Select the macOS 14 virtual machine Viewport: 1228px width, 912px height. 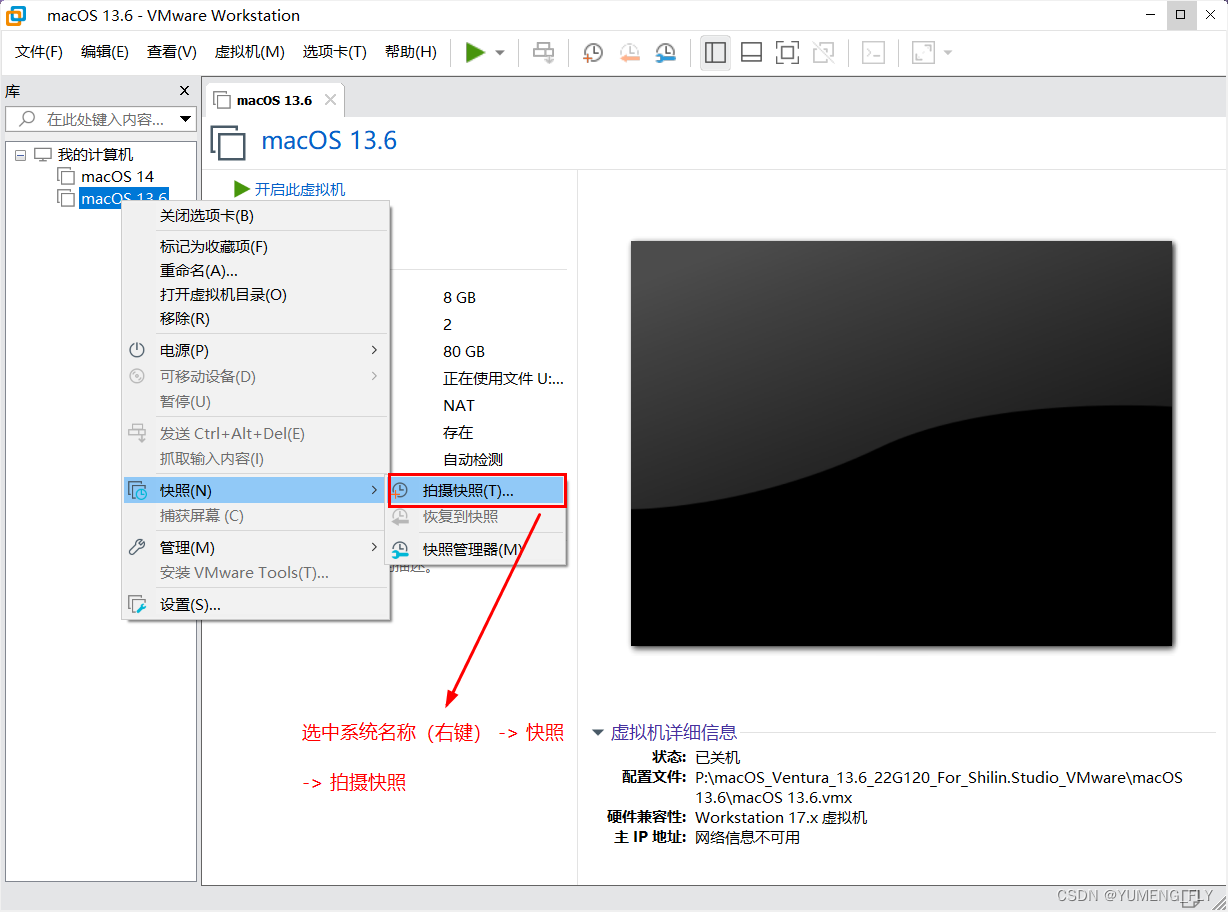point(117,177)
